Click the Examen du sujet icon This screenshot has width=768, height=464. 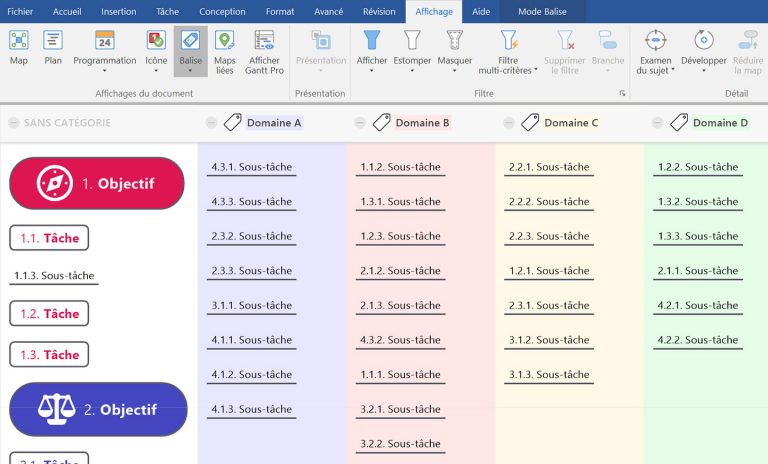coord(655,41)
